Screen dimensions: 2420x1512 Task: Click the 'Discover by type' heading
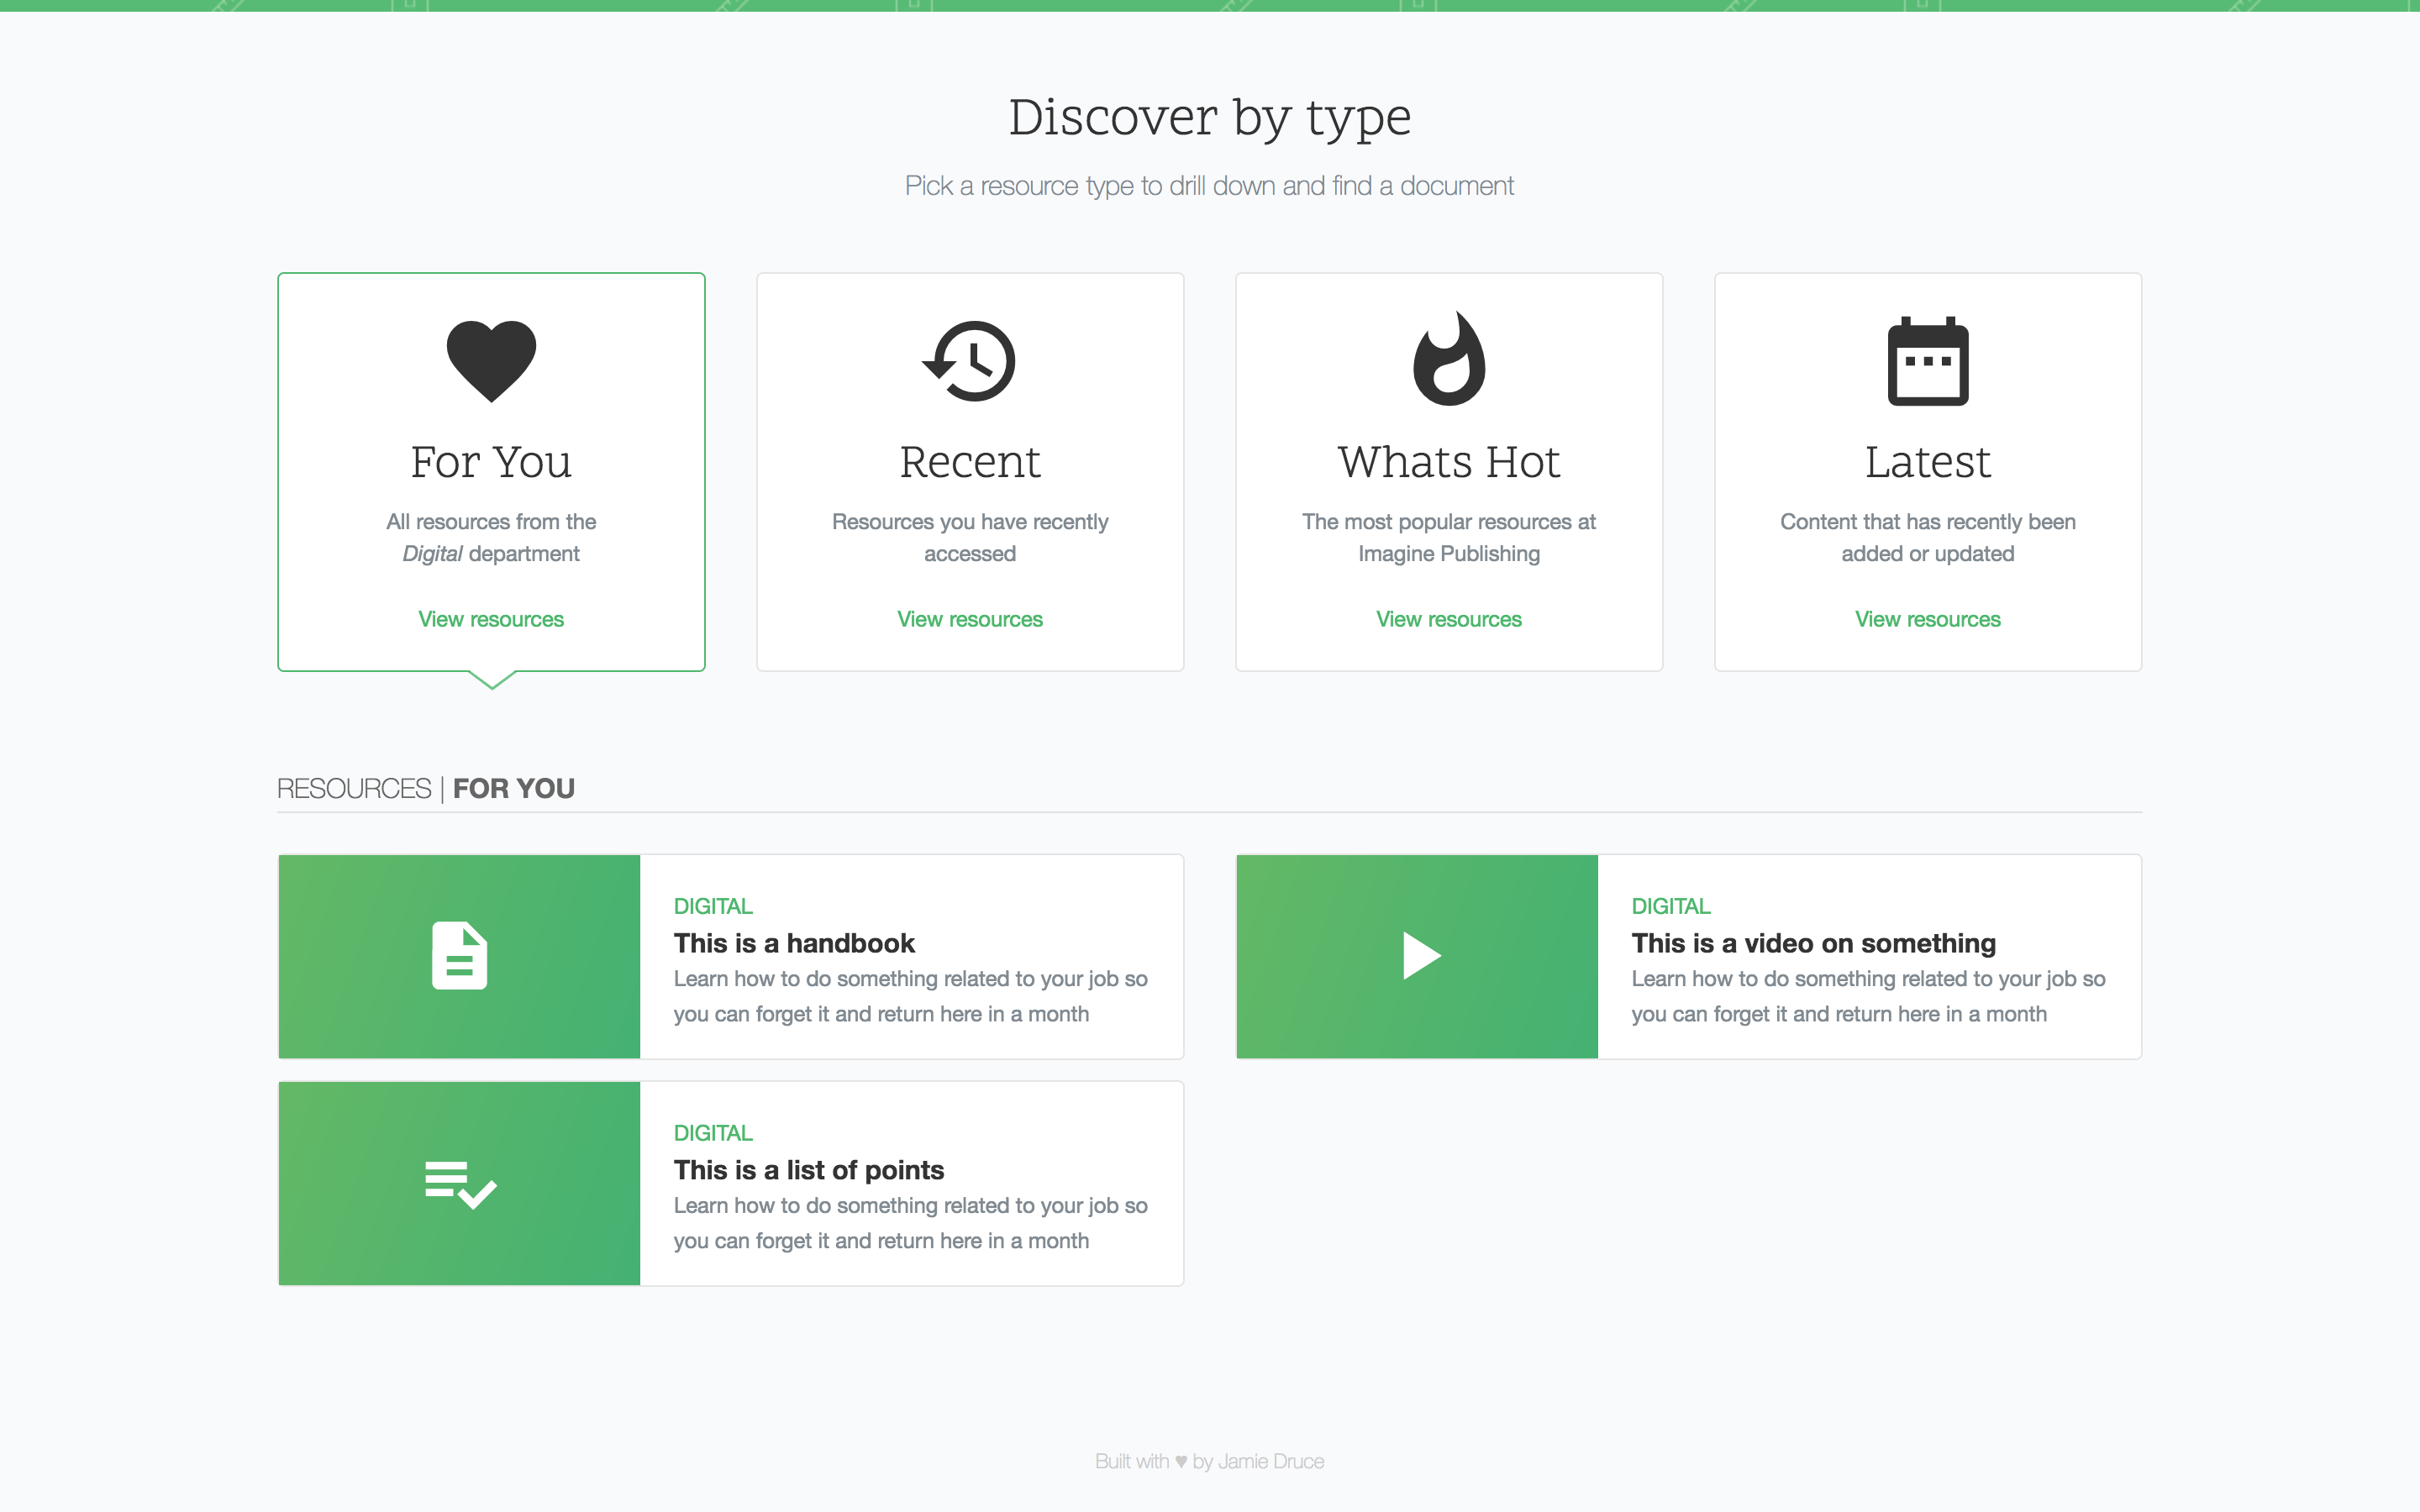click(1210, 119)
